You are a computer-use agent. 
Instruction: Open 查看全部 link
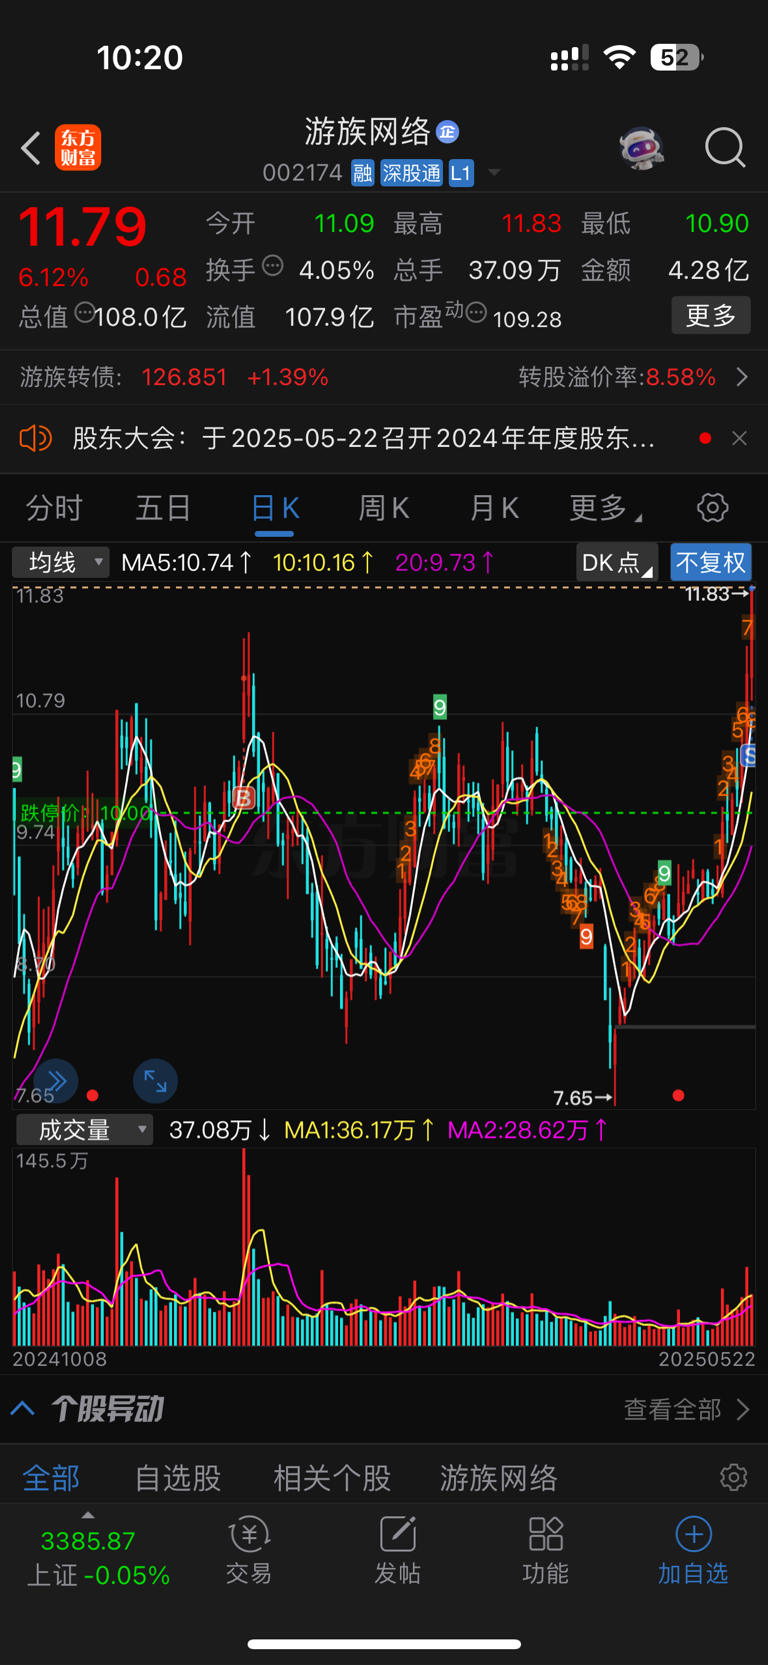tap(686, 1409)
